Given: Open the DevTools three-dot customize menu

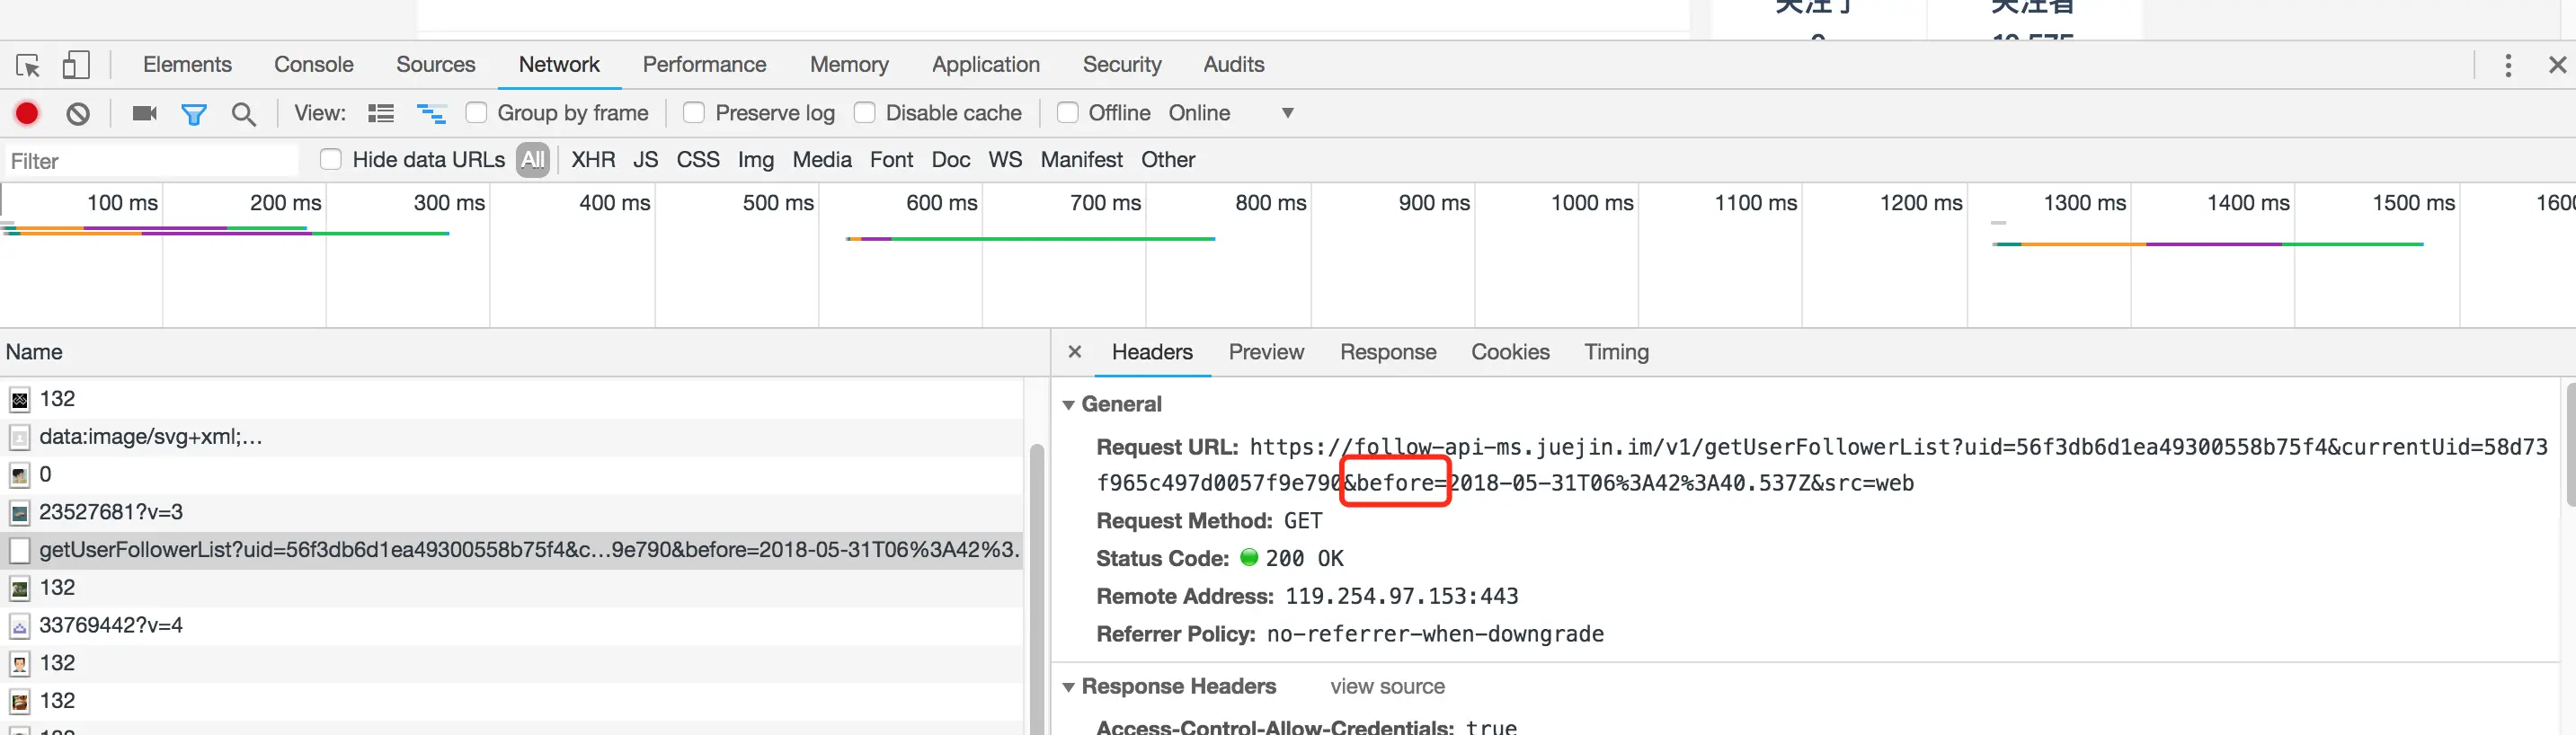Looking at the screenshot, I should (2507, 65).
